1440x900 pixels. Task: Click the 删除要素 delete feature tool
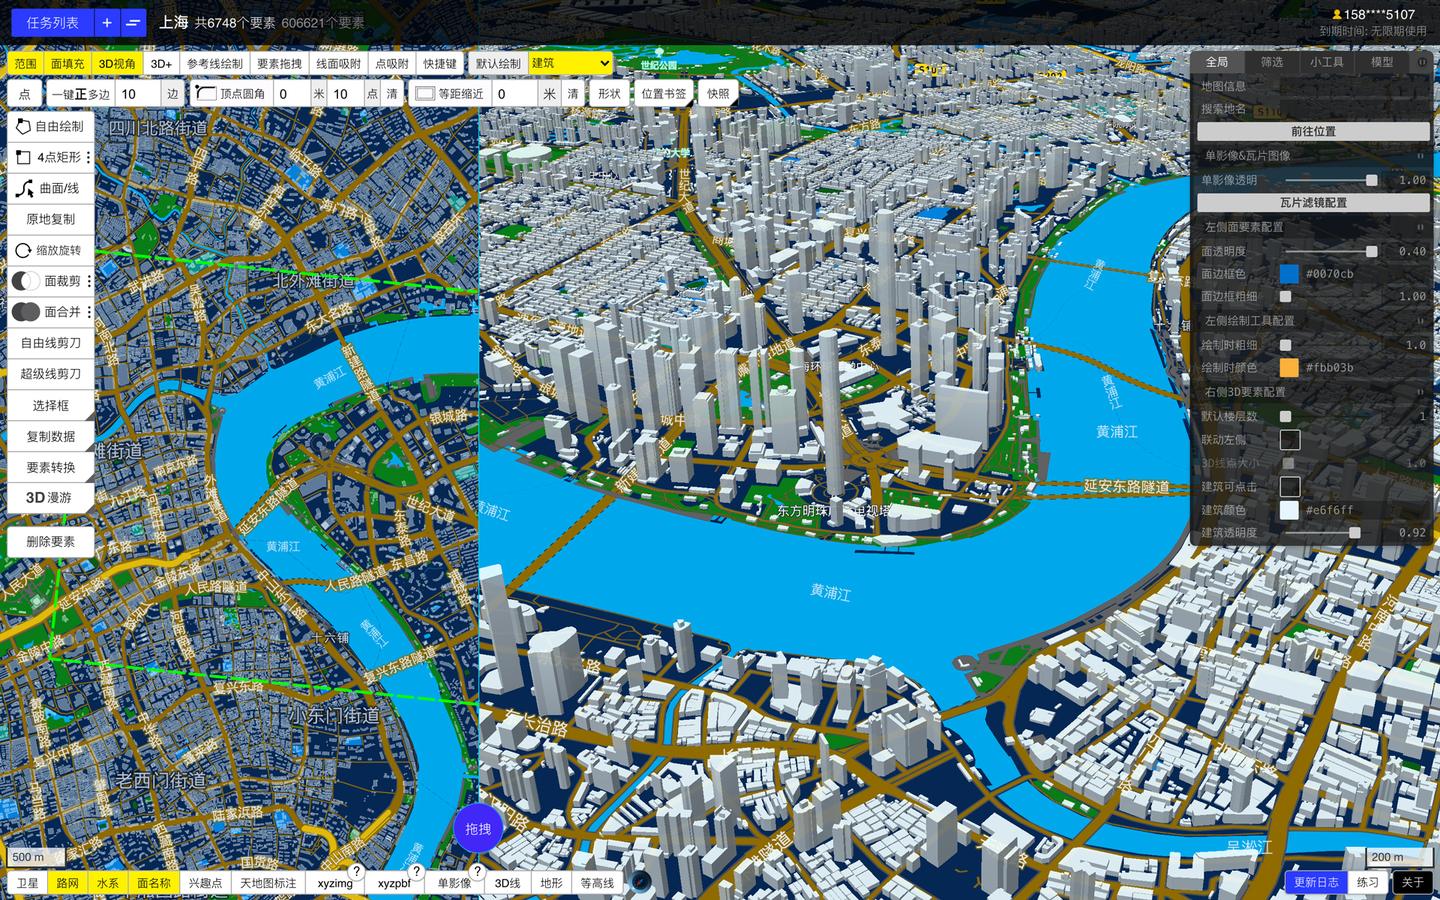coord(50,541)
